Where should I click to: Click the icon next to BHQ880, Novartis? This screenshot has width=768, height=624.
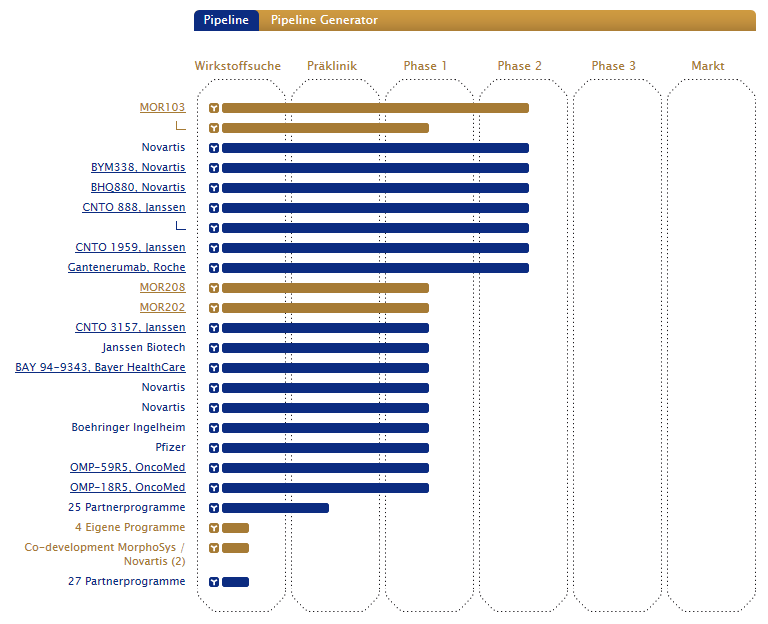(x=214, y=188)
